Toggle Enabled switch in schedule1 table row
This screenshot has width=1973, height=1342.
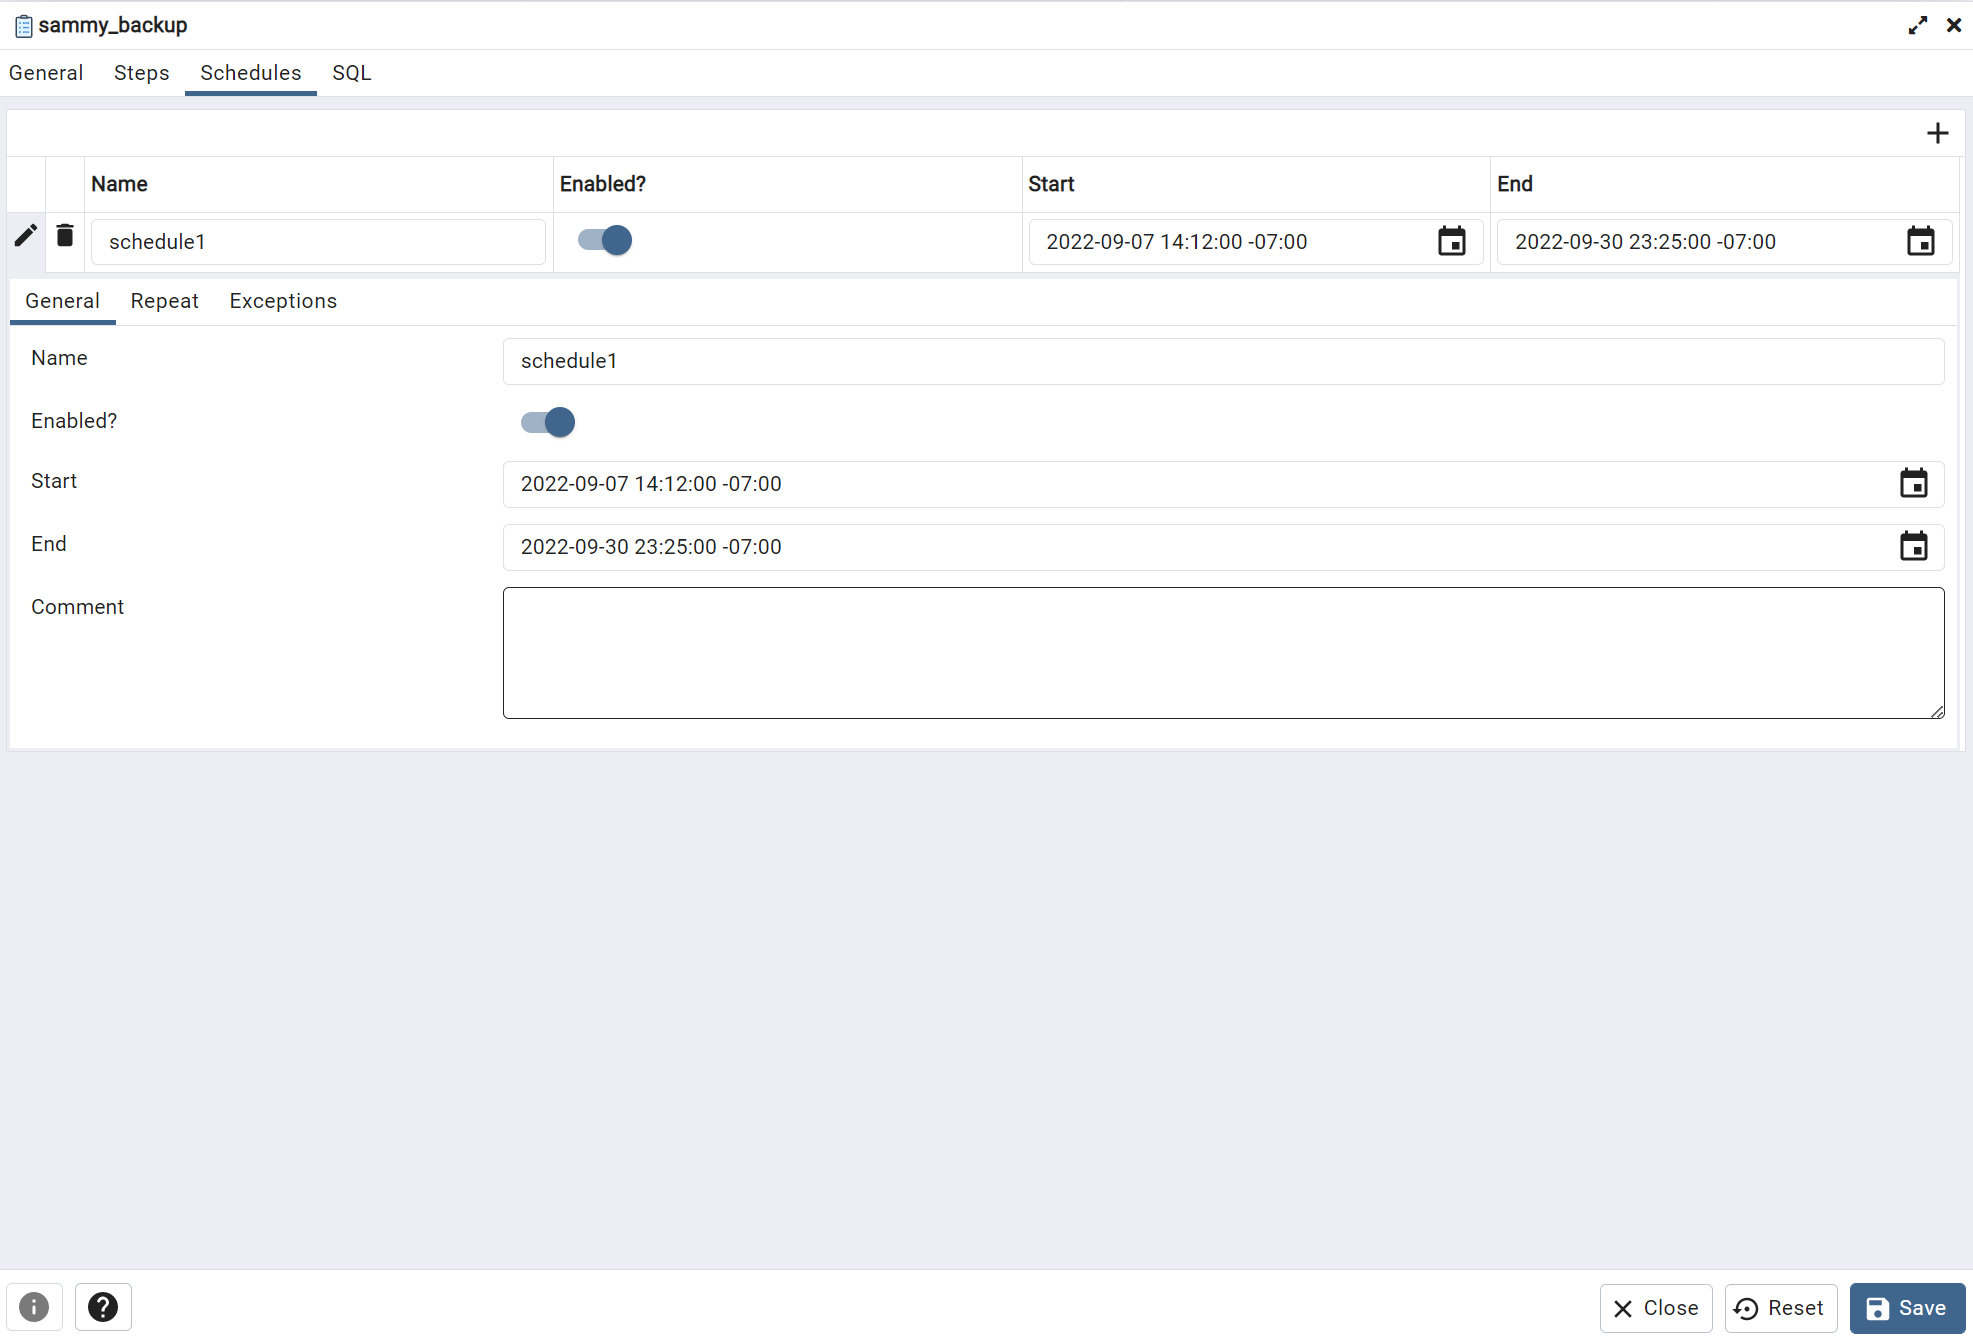605,240
